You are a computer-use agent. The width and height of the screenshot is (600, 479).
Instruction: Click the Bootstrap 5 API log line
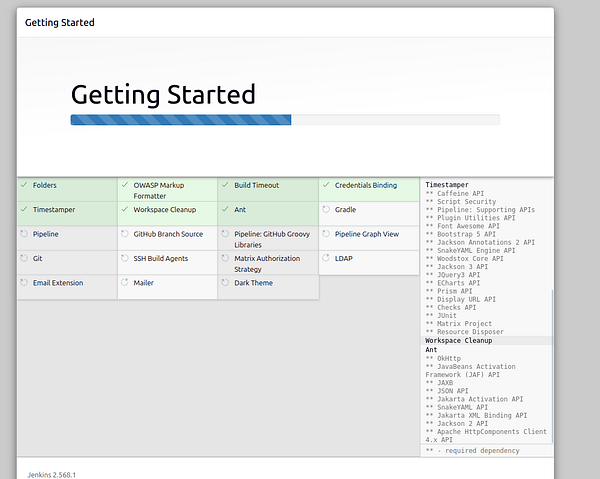pyautogui.click(x=461, y=234)
